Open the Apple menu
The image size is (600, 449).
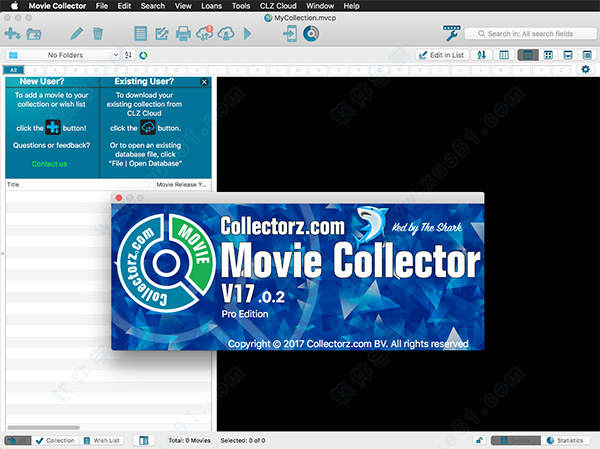point(14,5)
